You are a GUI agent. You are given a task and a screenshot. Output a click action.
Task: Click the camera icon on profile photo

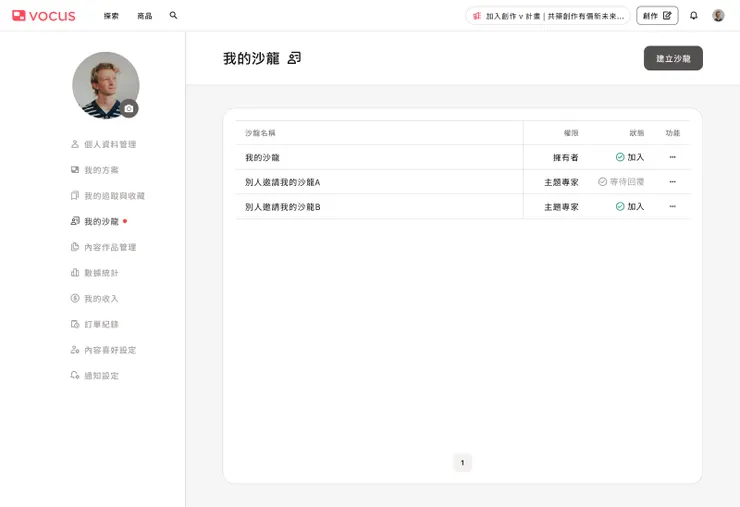(129, 109)
